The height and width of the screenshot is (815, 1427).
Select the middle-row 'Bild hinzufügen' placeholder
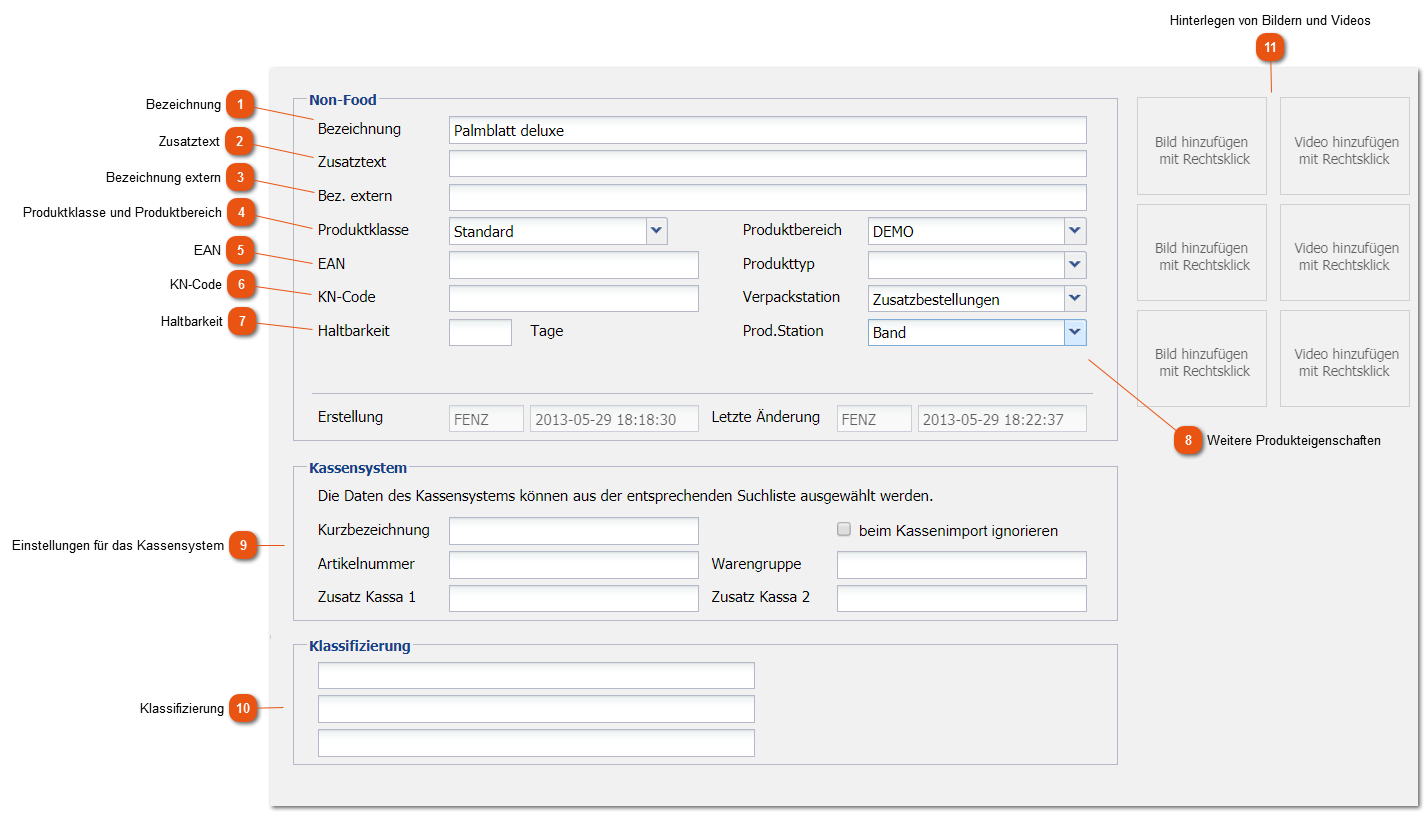(x=1202, y=252)
